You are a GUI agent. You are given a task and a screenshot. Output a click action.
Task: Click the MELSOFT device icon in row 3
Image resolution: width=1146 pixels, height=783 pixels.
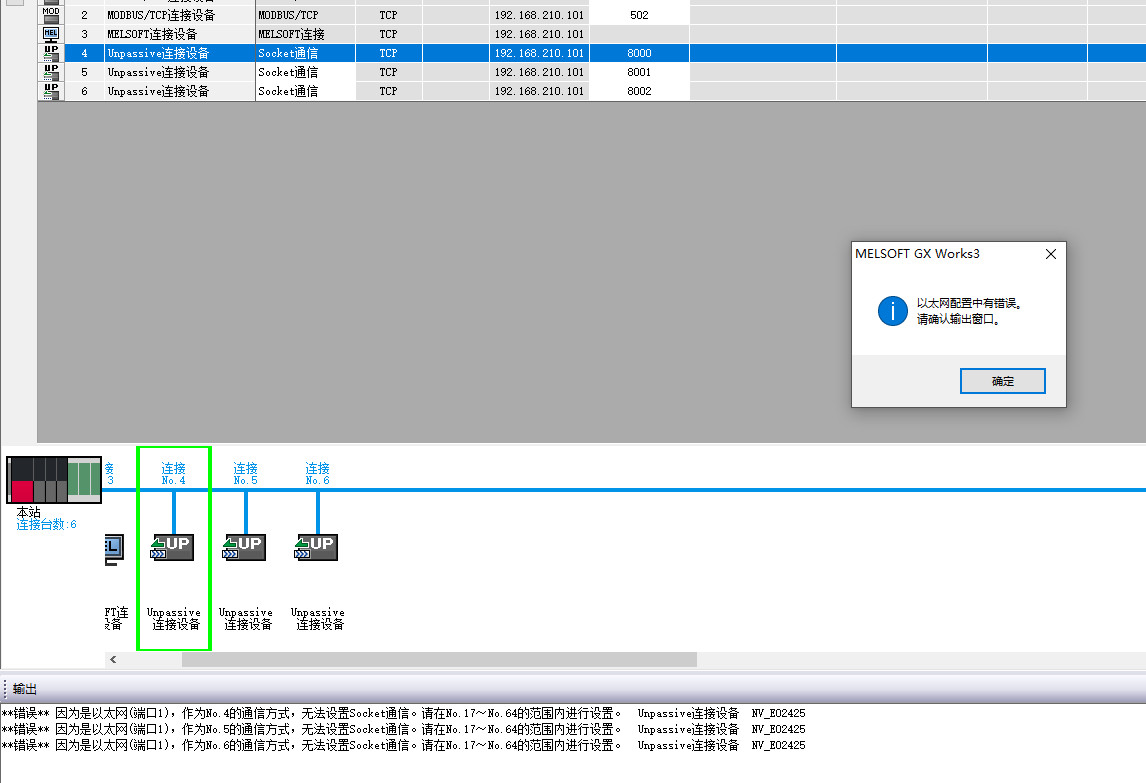51,34
